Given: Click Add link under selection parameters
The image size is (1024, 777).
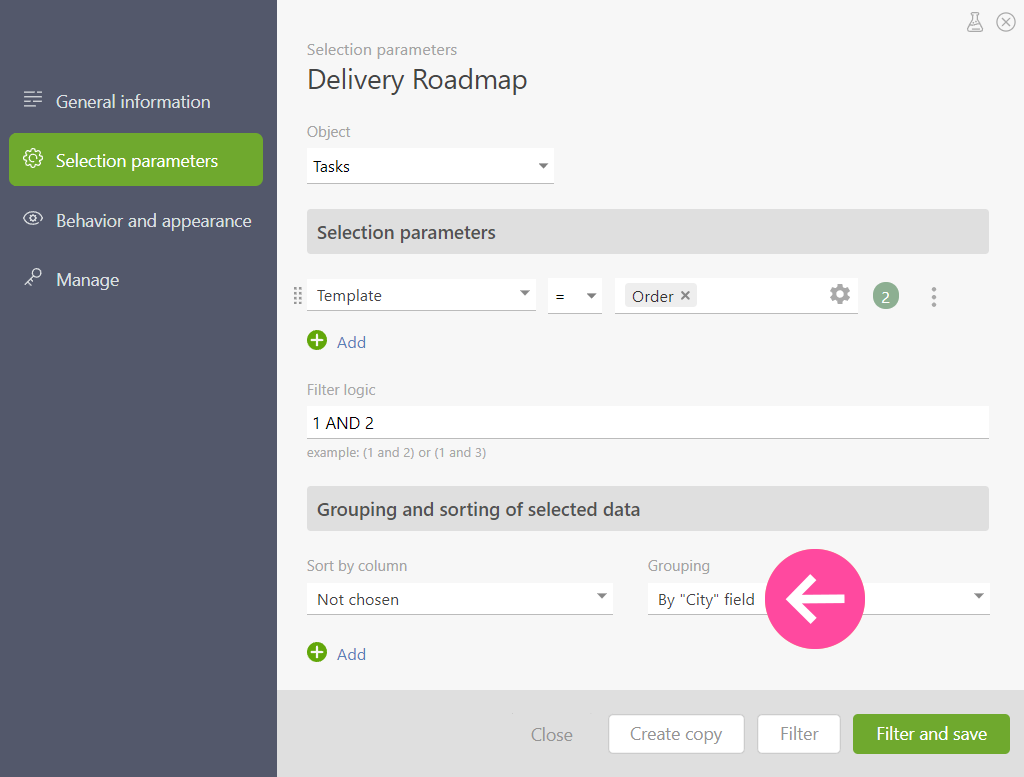Looking at the screenshot, I should point(351,342).
